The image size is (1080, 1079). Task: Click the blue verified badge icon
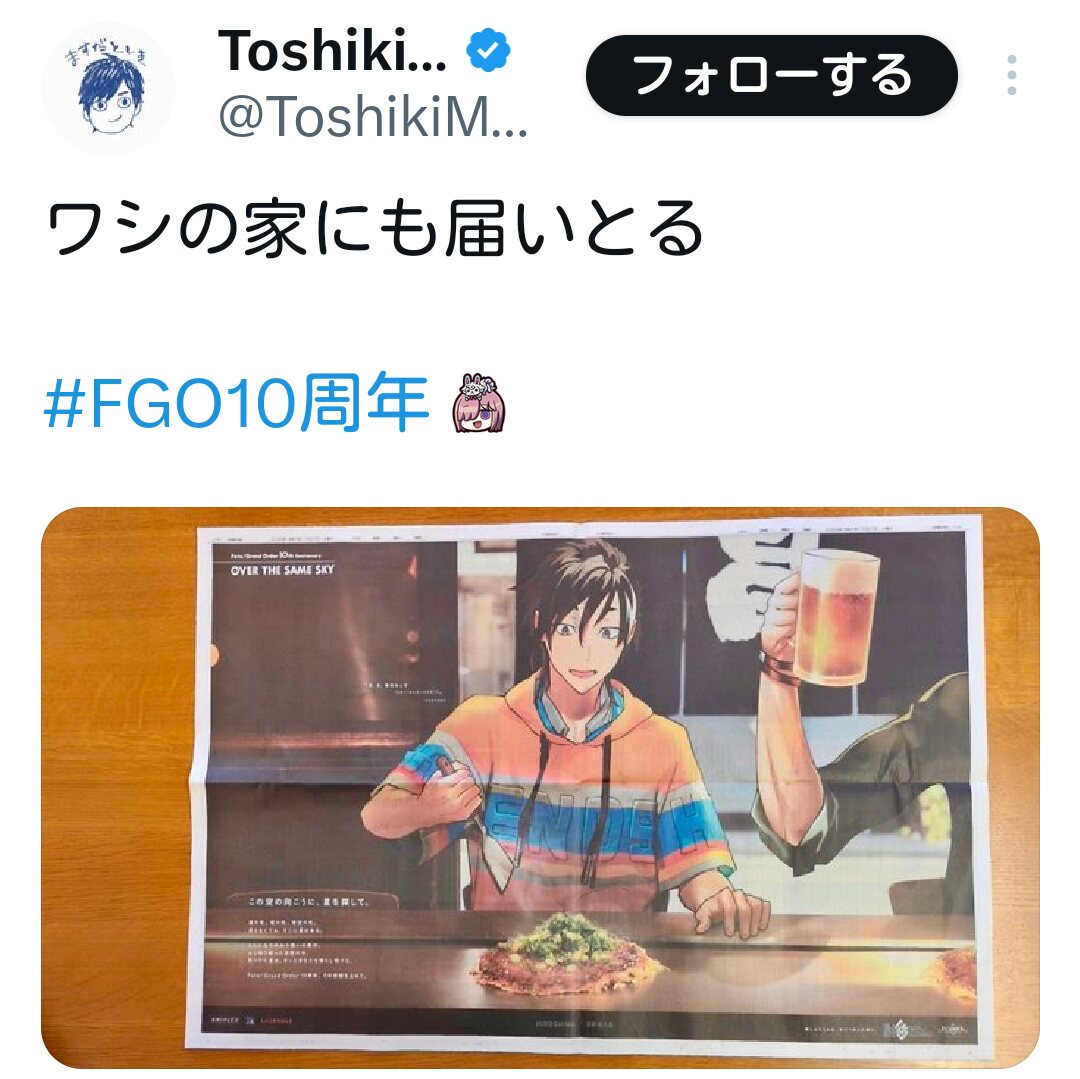(x=488, y=50)
